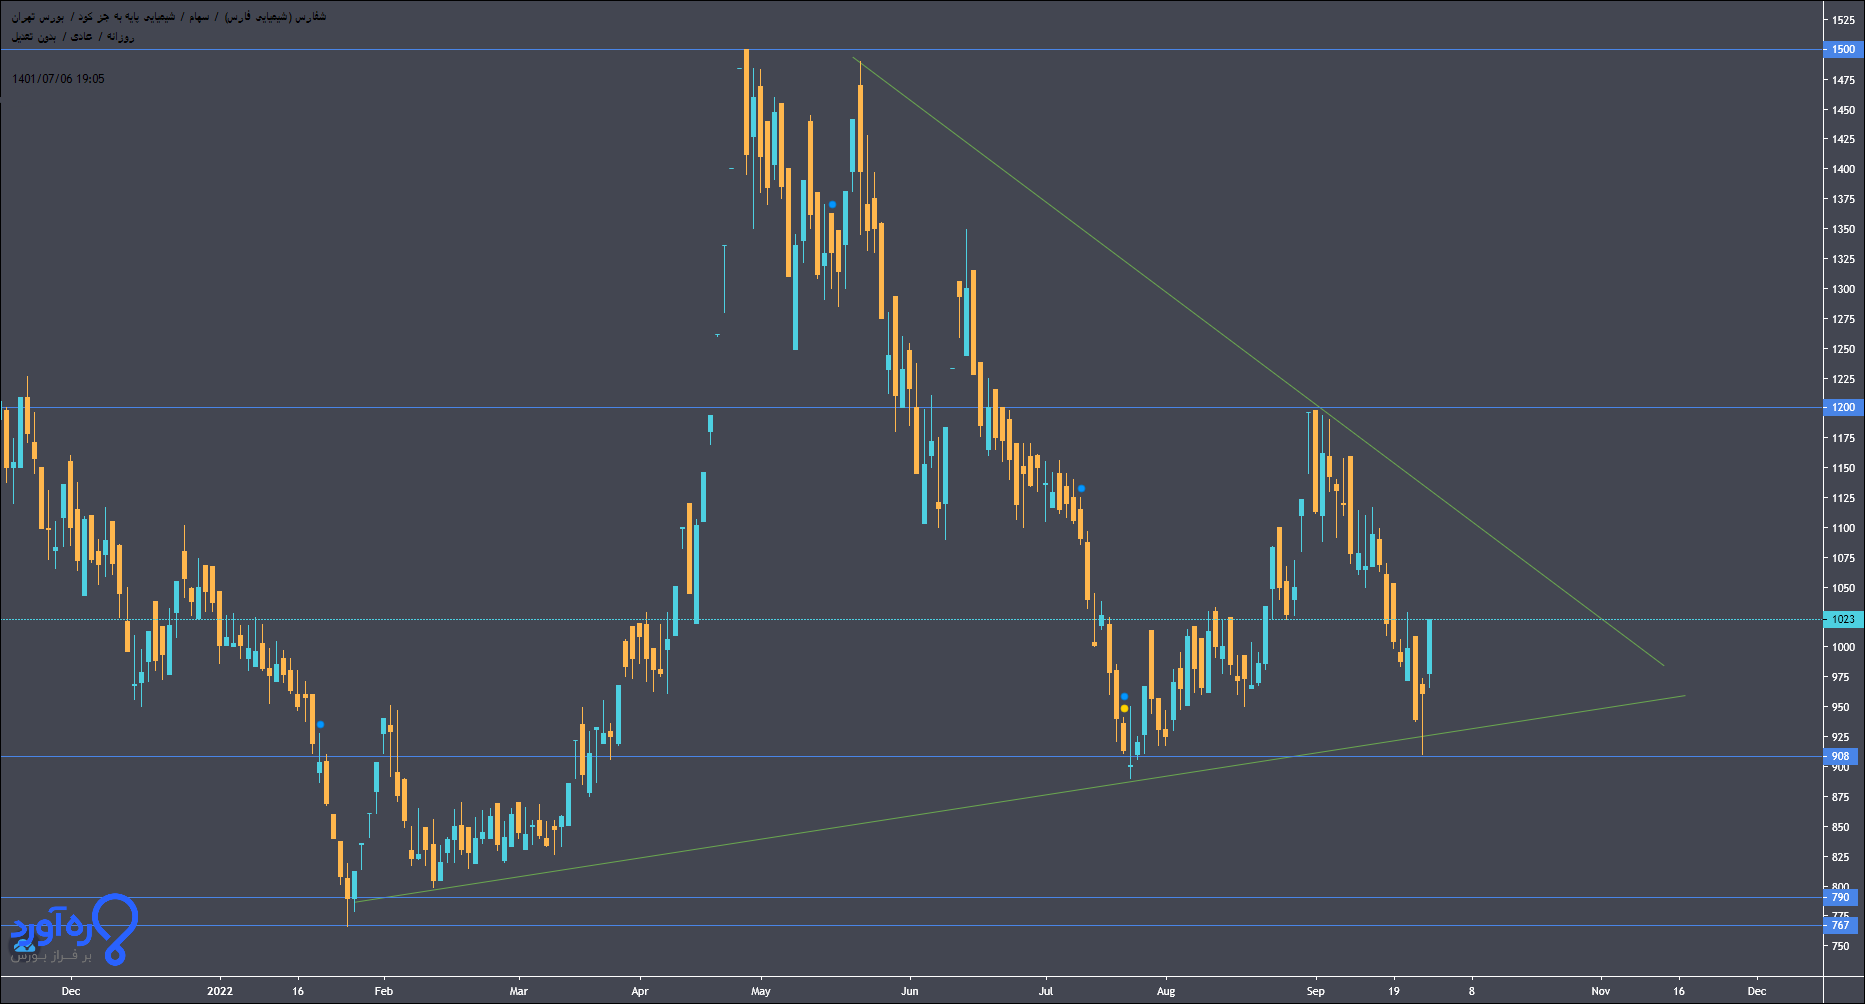This screenshot has height=1004, width=1865.
Task: Click the May label on time axis
Action: 760,991
